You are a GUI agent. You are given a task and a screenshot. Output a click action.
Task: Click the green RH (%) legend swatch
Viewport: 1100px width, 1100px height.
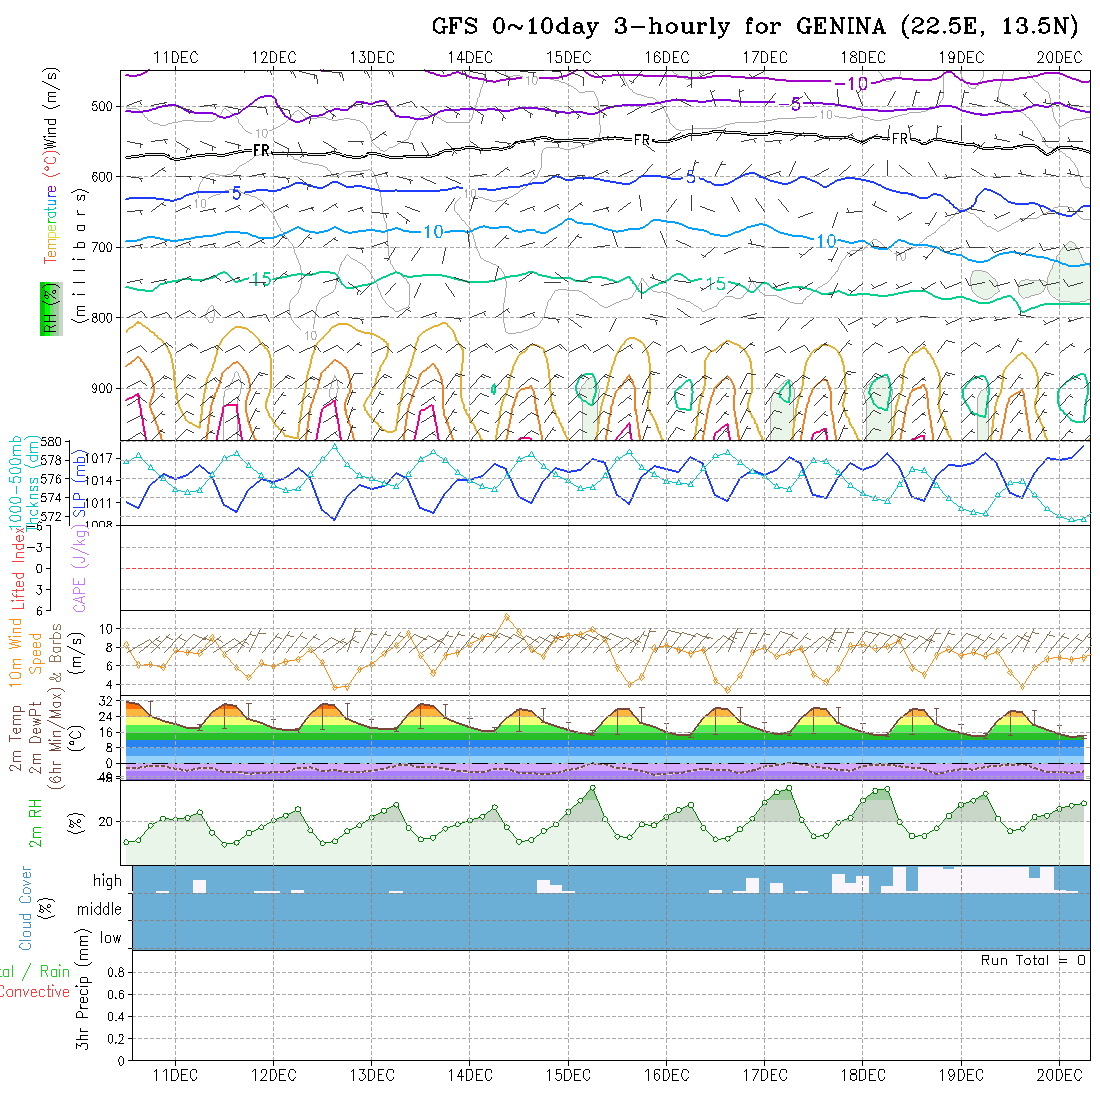point(47,309)
